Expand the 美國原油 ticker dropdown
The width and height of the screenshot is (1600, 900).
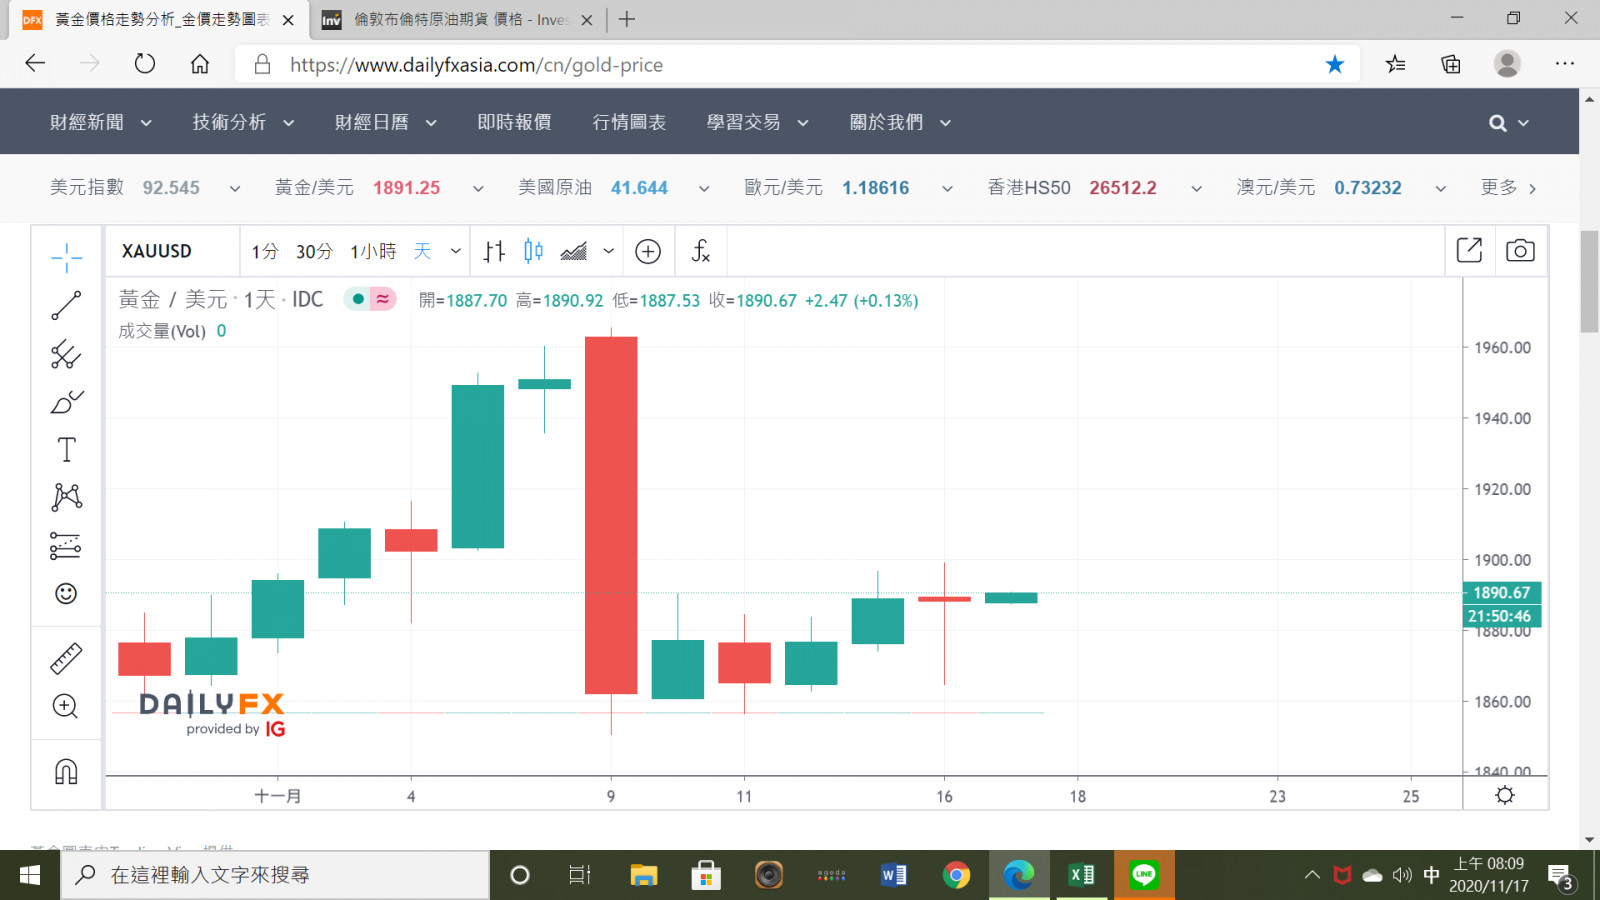704,188
